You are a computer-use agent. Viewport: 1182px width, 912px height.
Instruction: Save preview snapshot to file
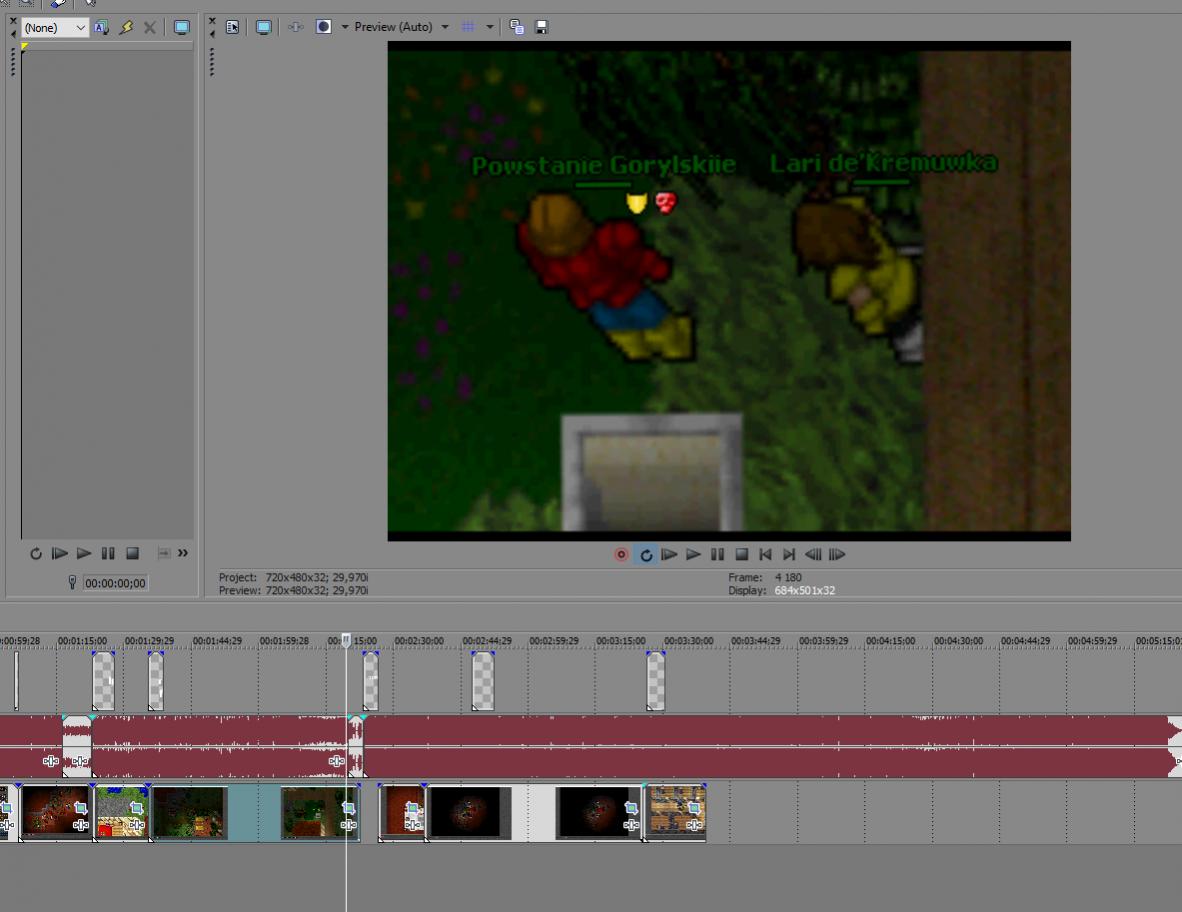[541, 27]
